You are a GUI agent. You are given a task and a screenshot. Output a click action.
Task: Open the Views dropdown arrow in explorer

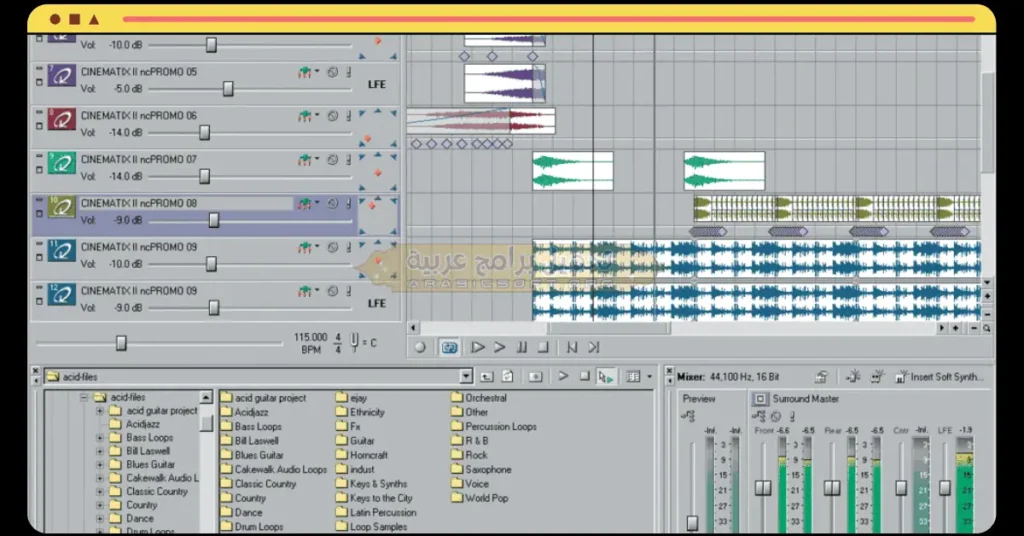(649, 377)
